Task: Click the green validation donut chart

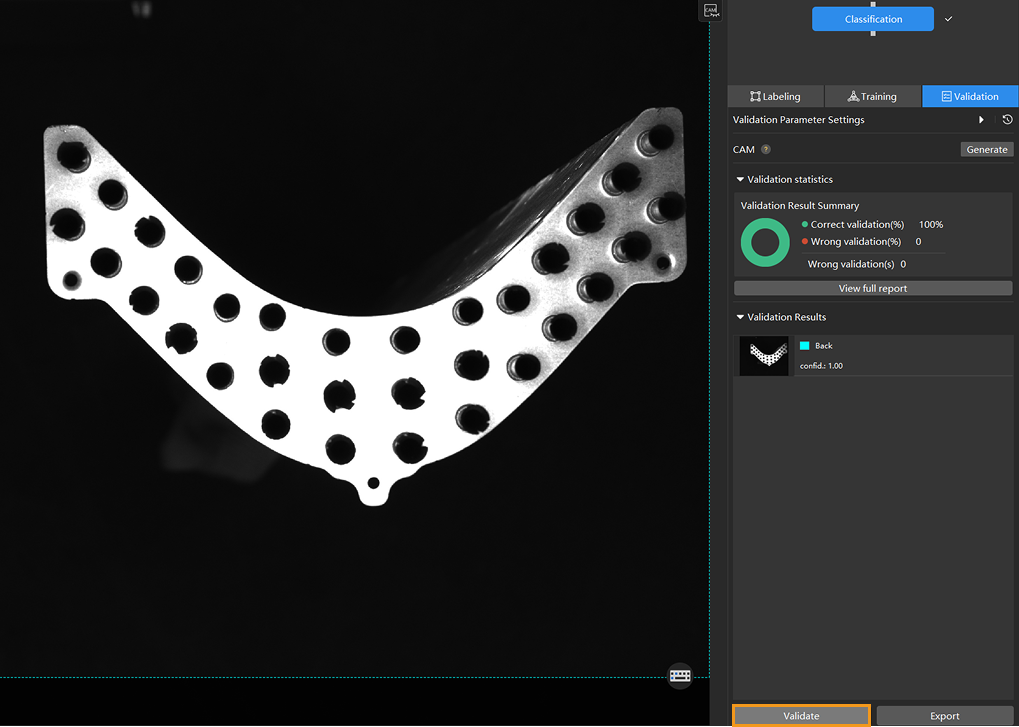Action: [765, 242]
